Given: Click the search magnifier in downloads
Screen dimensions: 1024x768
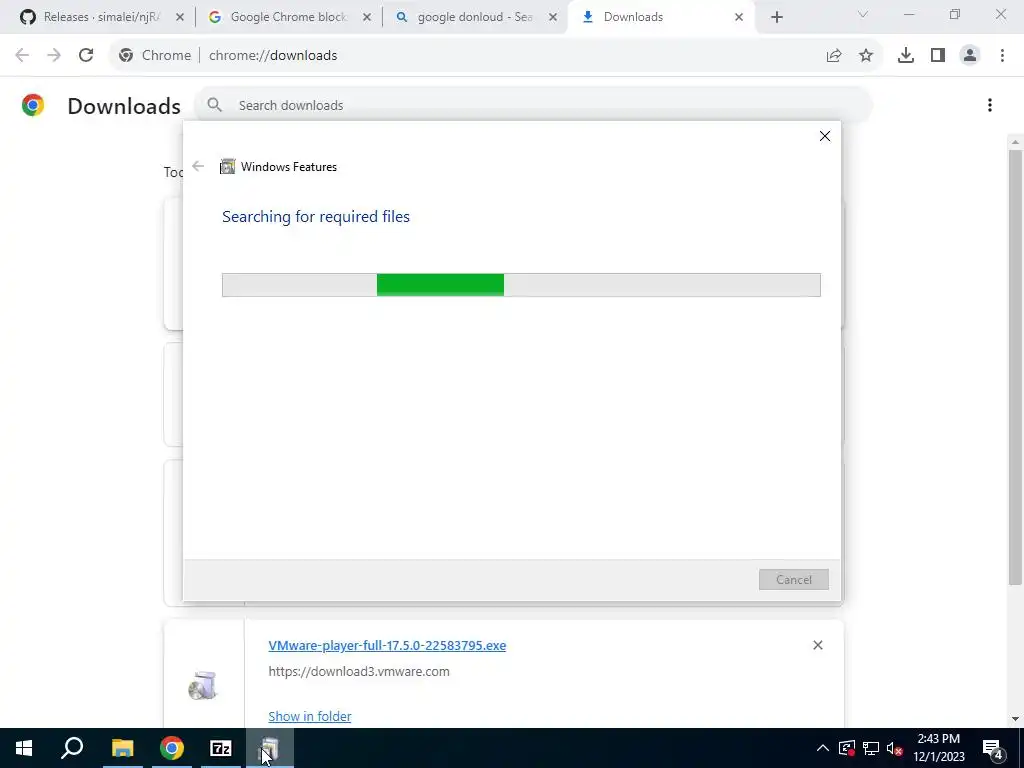Looking at the screenshot, I should 214,105.
